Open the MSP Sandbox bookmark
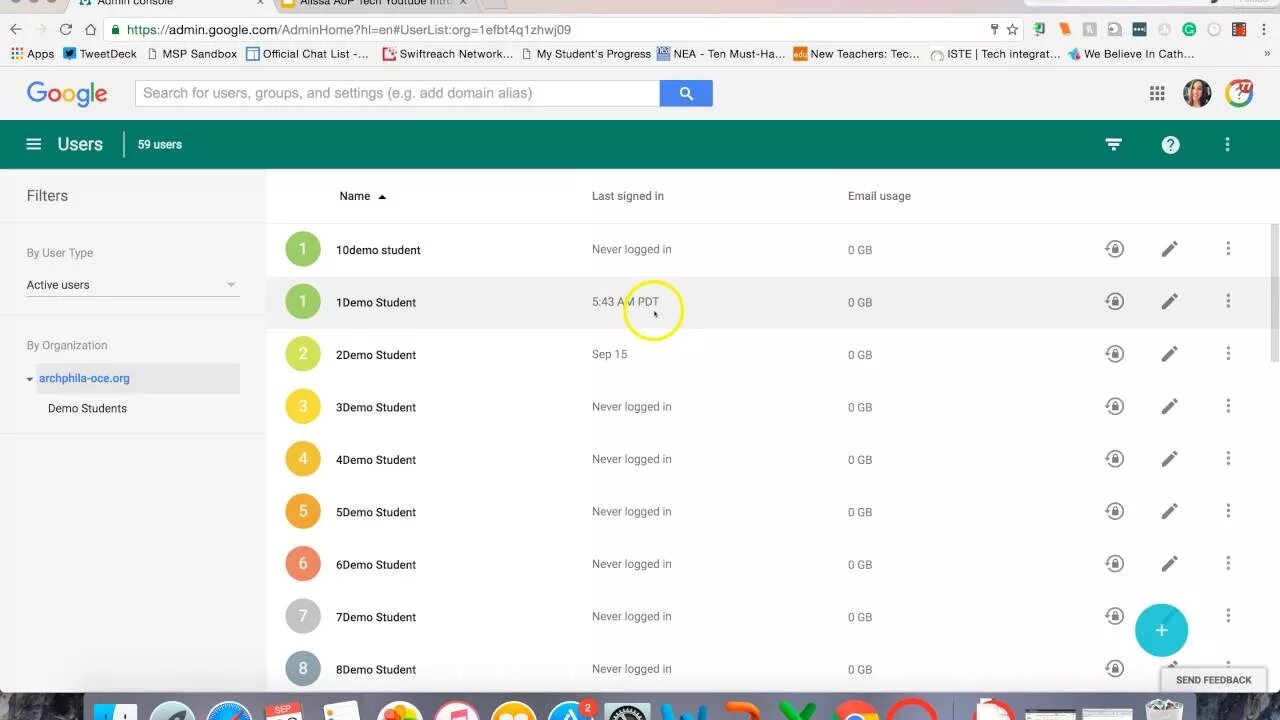The width and height of the screenshot is (1280, 720). [x=191, y=54]
